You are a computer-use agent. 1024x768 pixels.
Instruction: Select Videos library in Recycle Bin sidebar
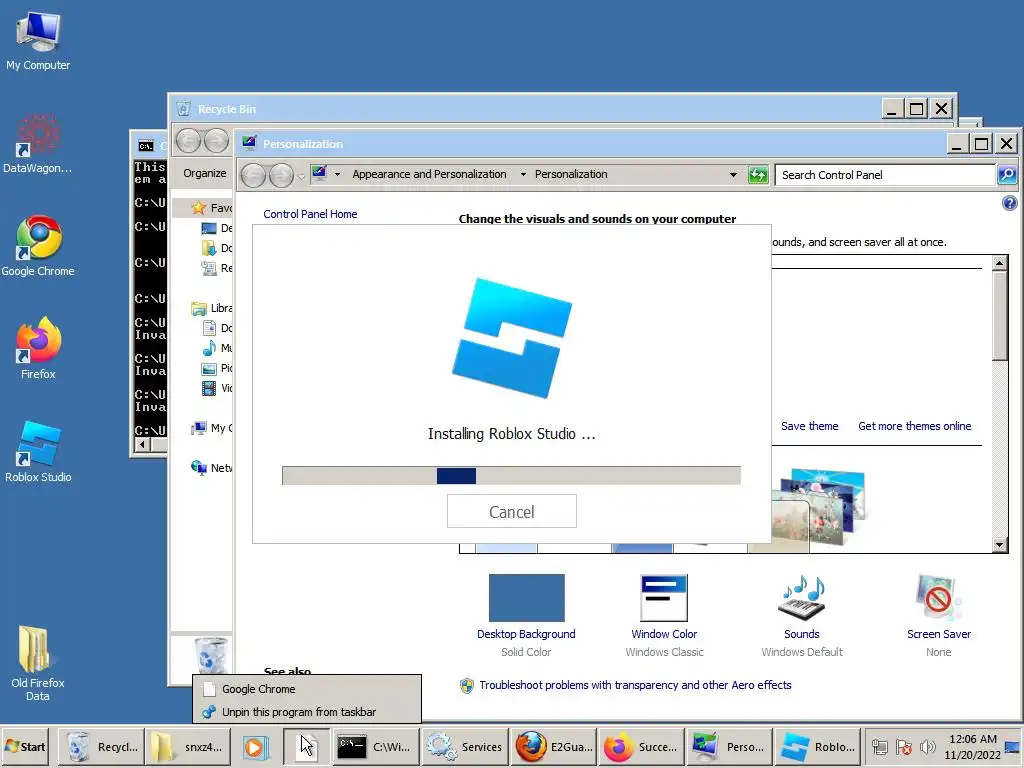click(217, 389)
